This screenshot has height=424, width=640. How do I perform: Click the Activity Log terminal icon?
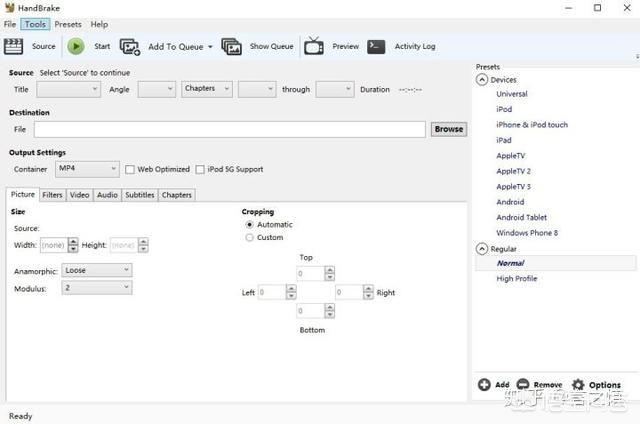pyautogui.click(x=376, y=47)
